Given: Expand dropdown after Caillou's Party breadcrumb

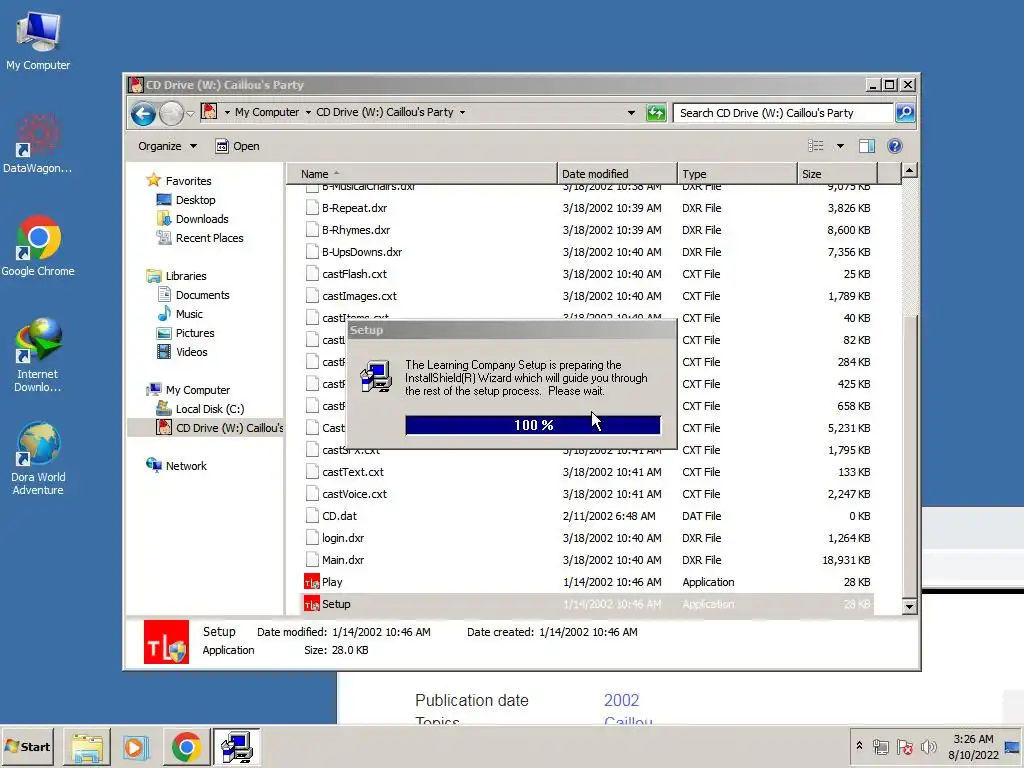Looking at the screenshot, I should click(462, 112).
